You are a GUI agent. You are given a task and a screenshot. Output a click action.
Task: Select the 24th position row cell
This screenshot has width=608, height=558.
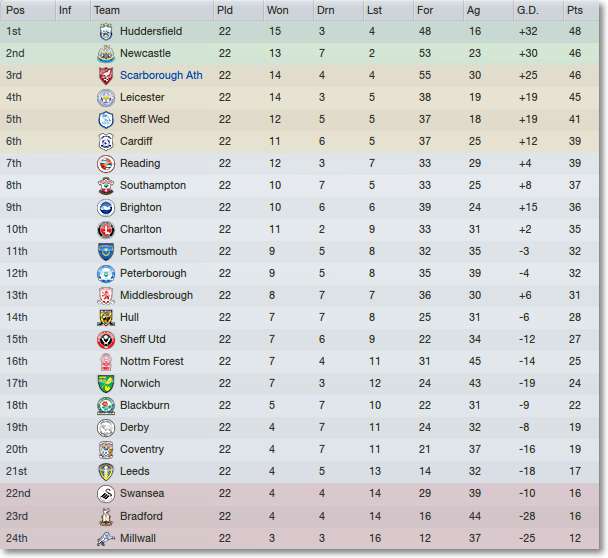pyautogui.click(x=17, y=538)
